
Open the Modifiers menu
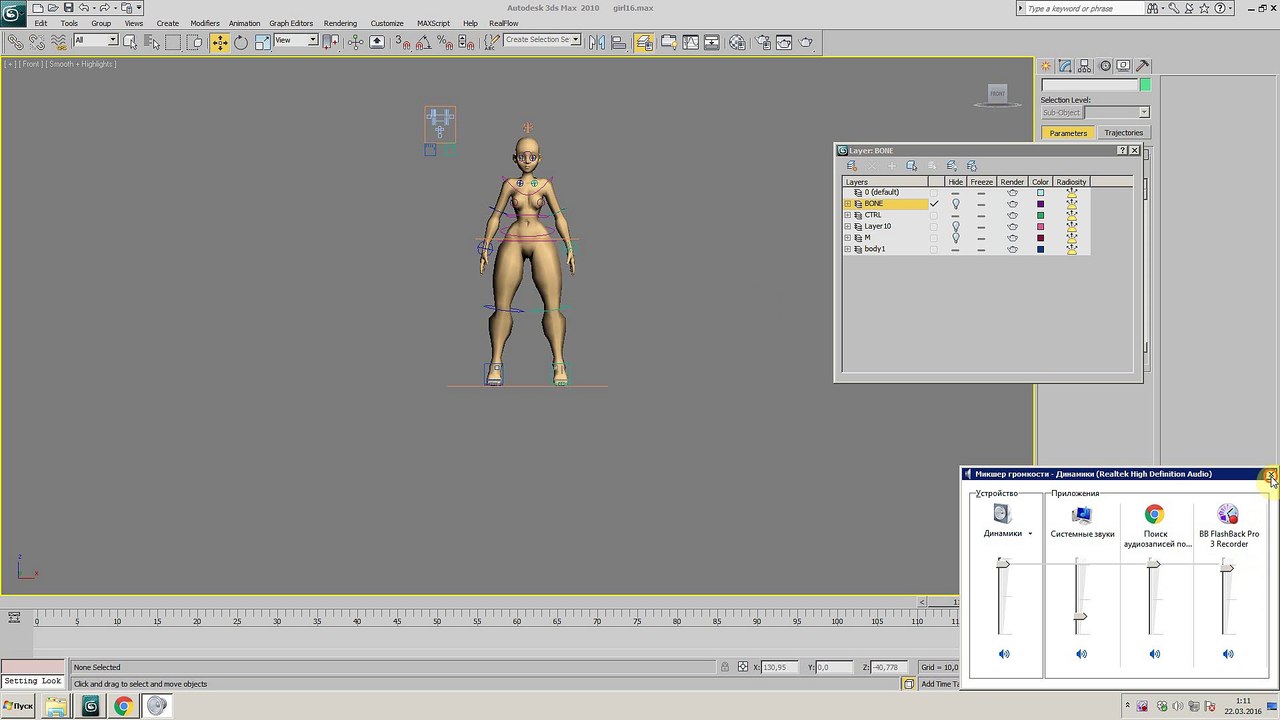point(205,23)
